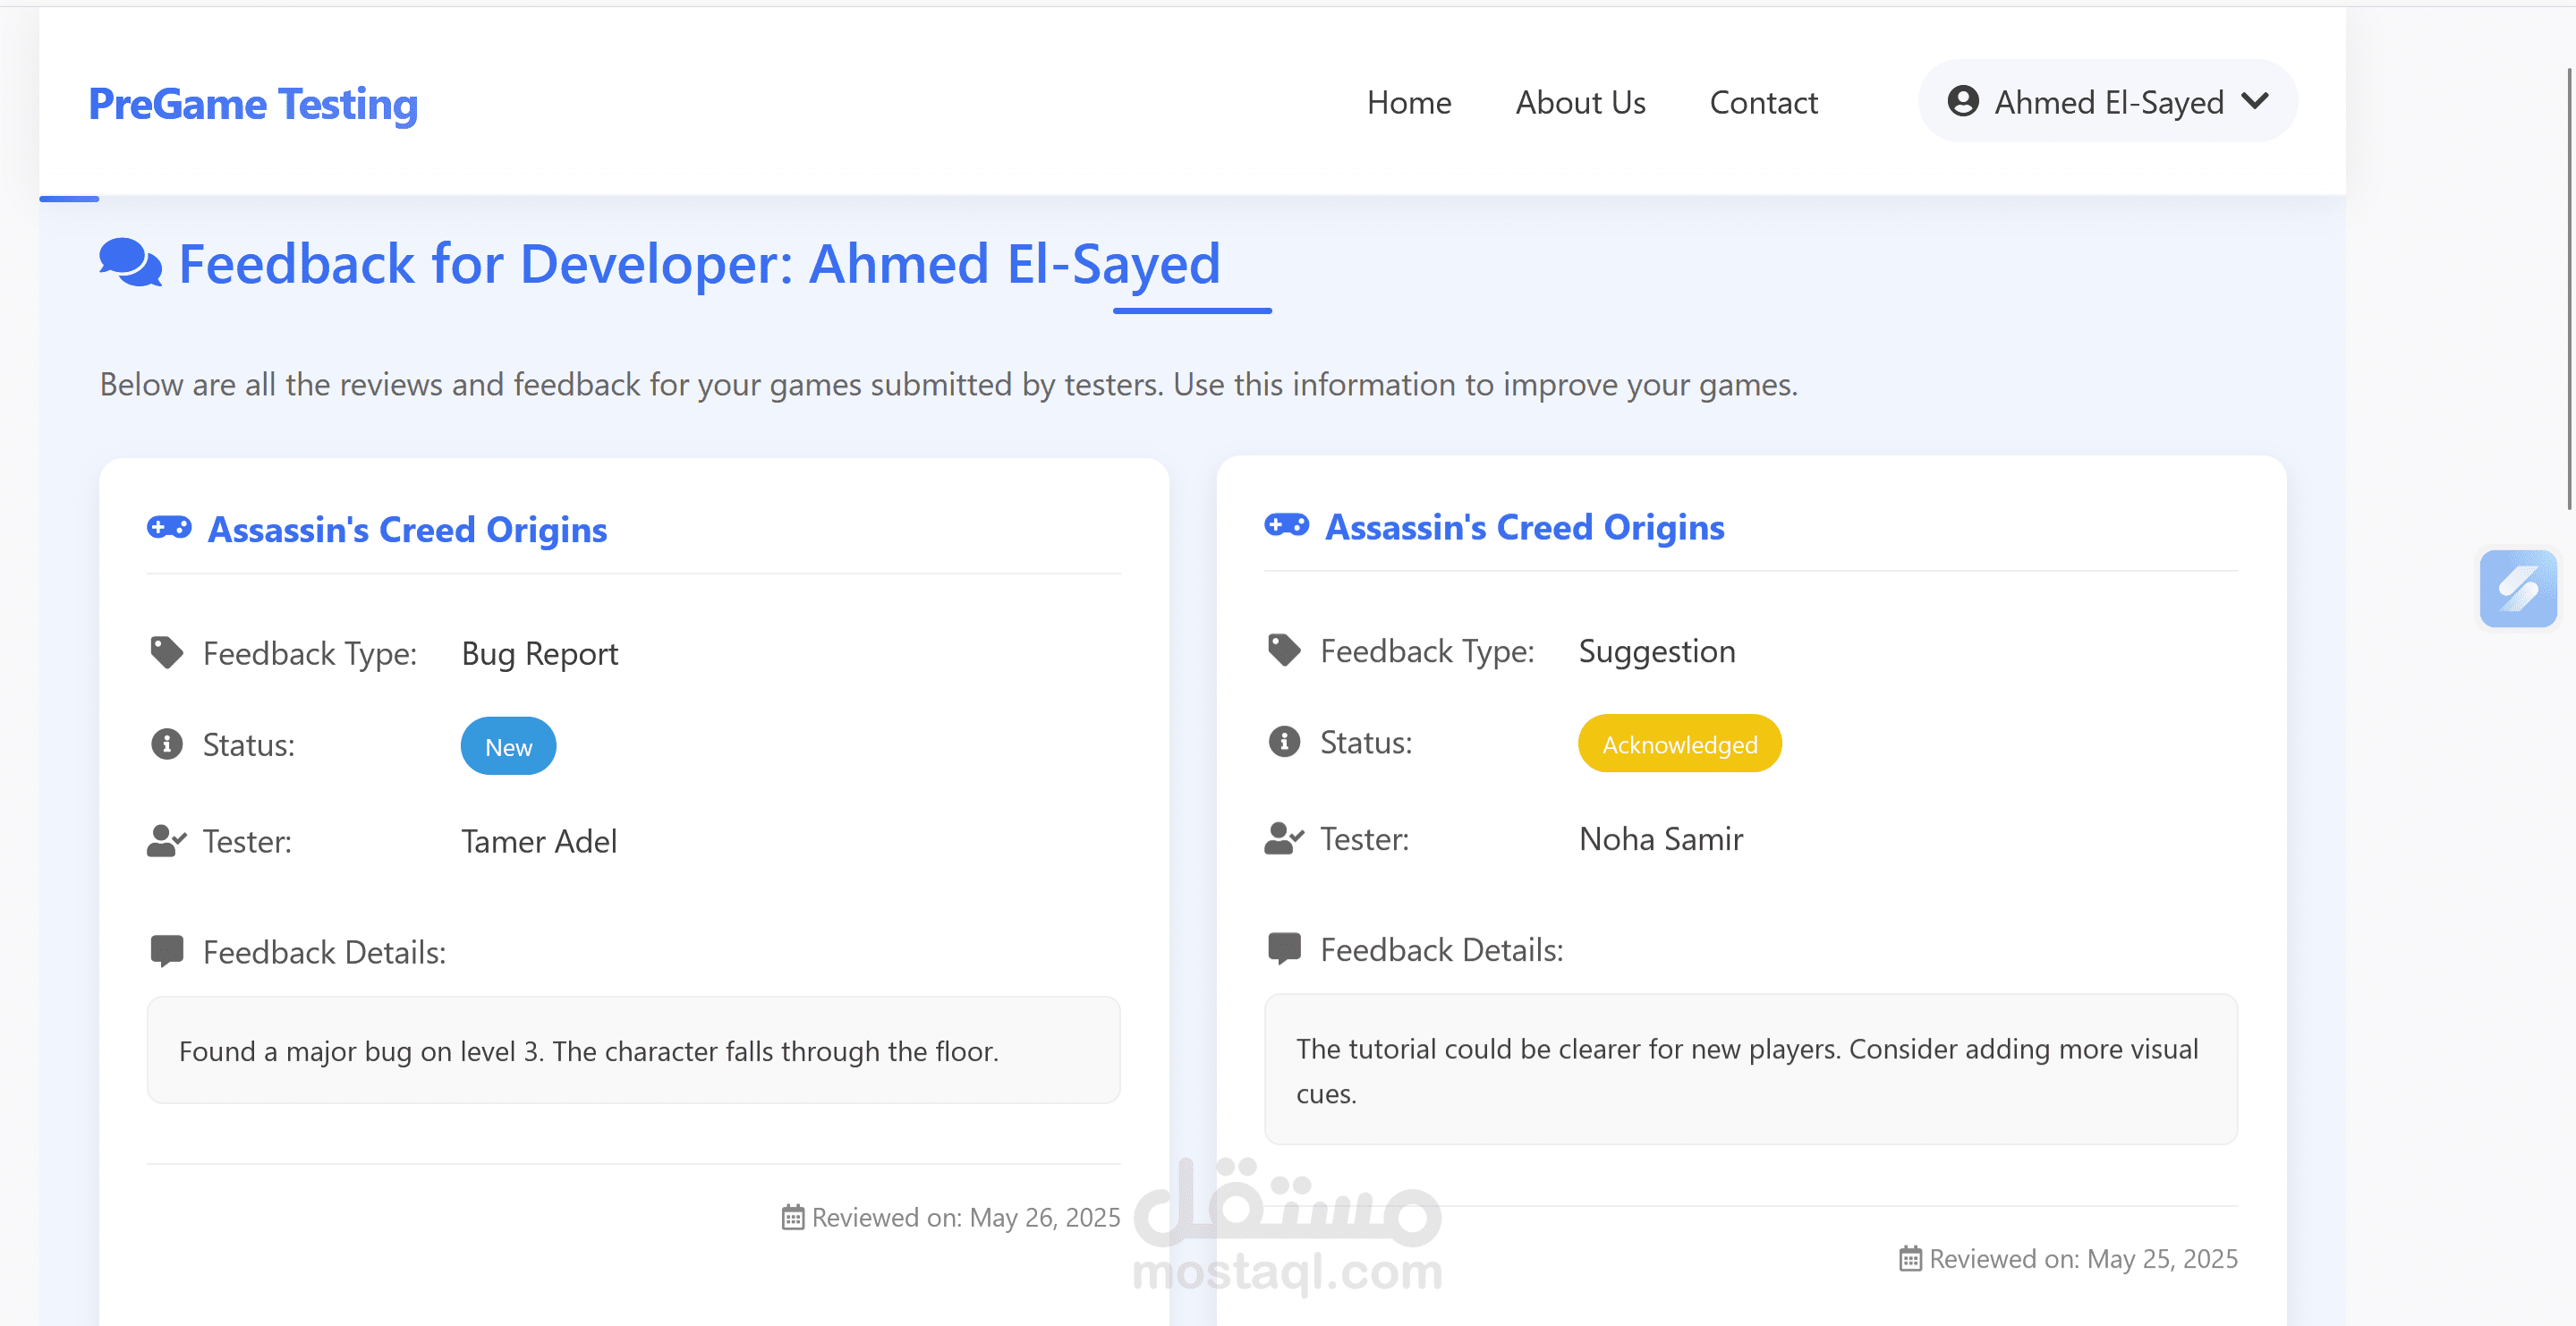Go to the Home menu item
The height and width of the screenshot is (1326, 2576).
[x=1408, y=102]
